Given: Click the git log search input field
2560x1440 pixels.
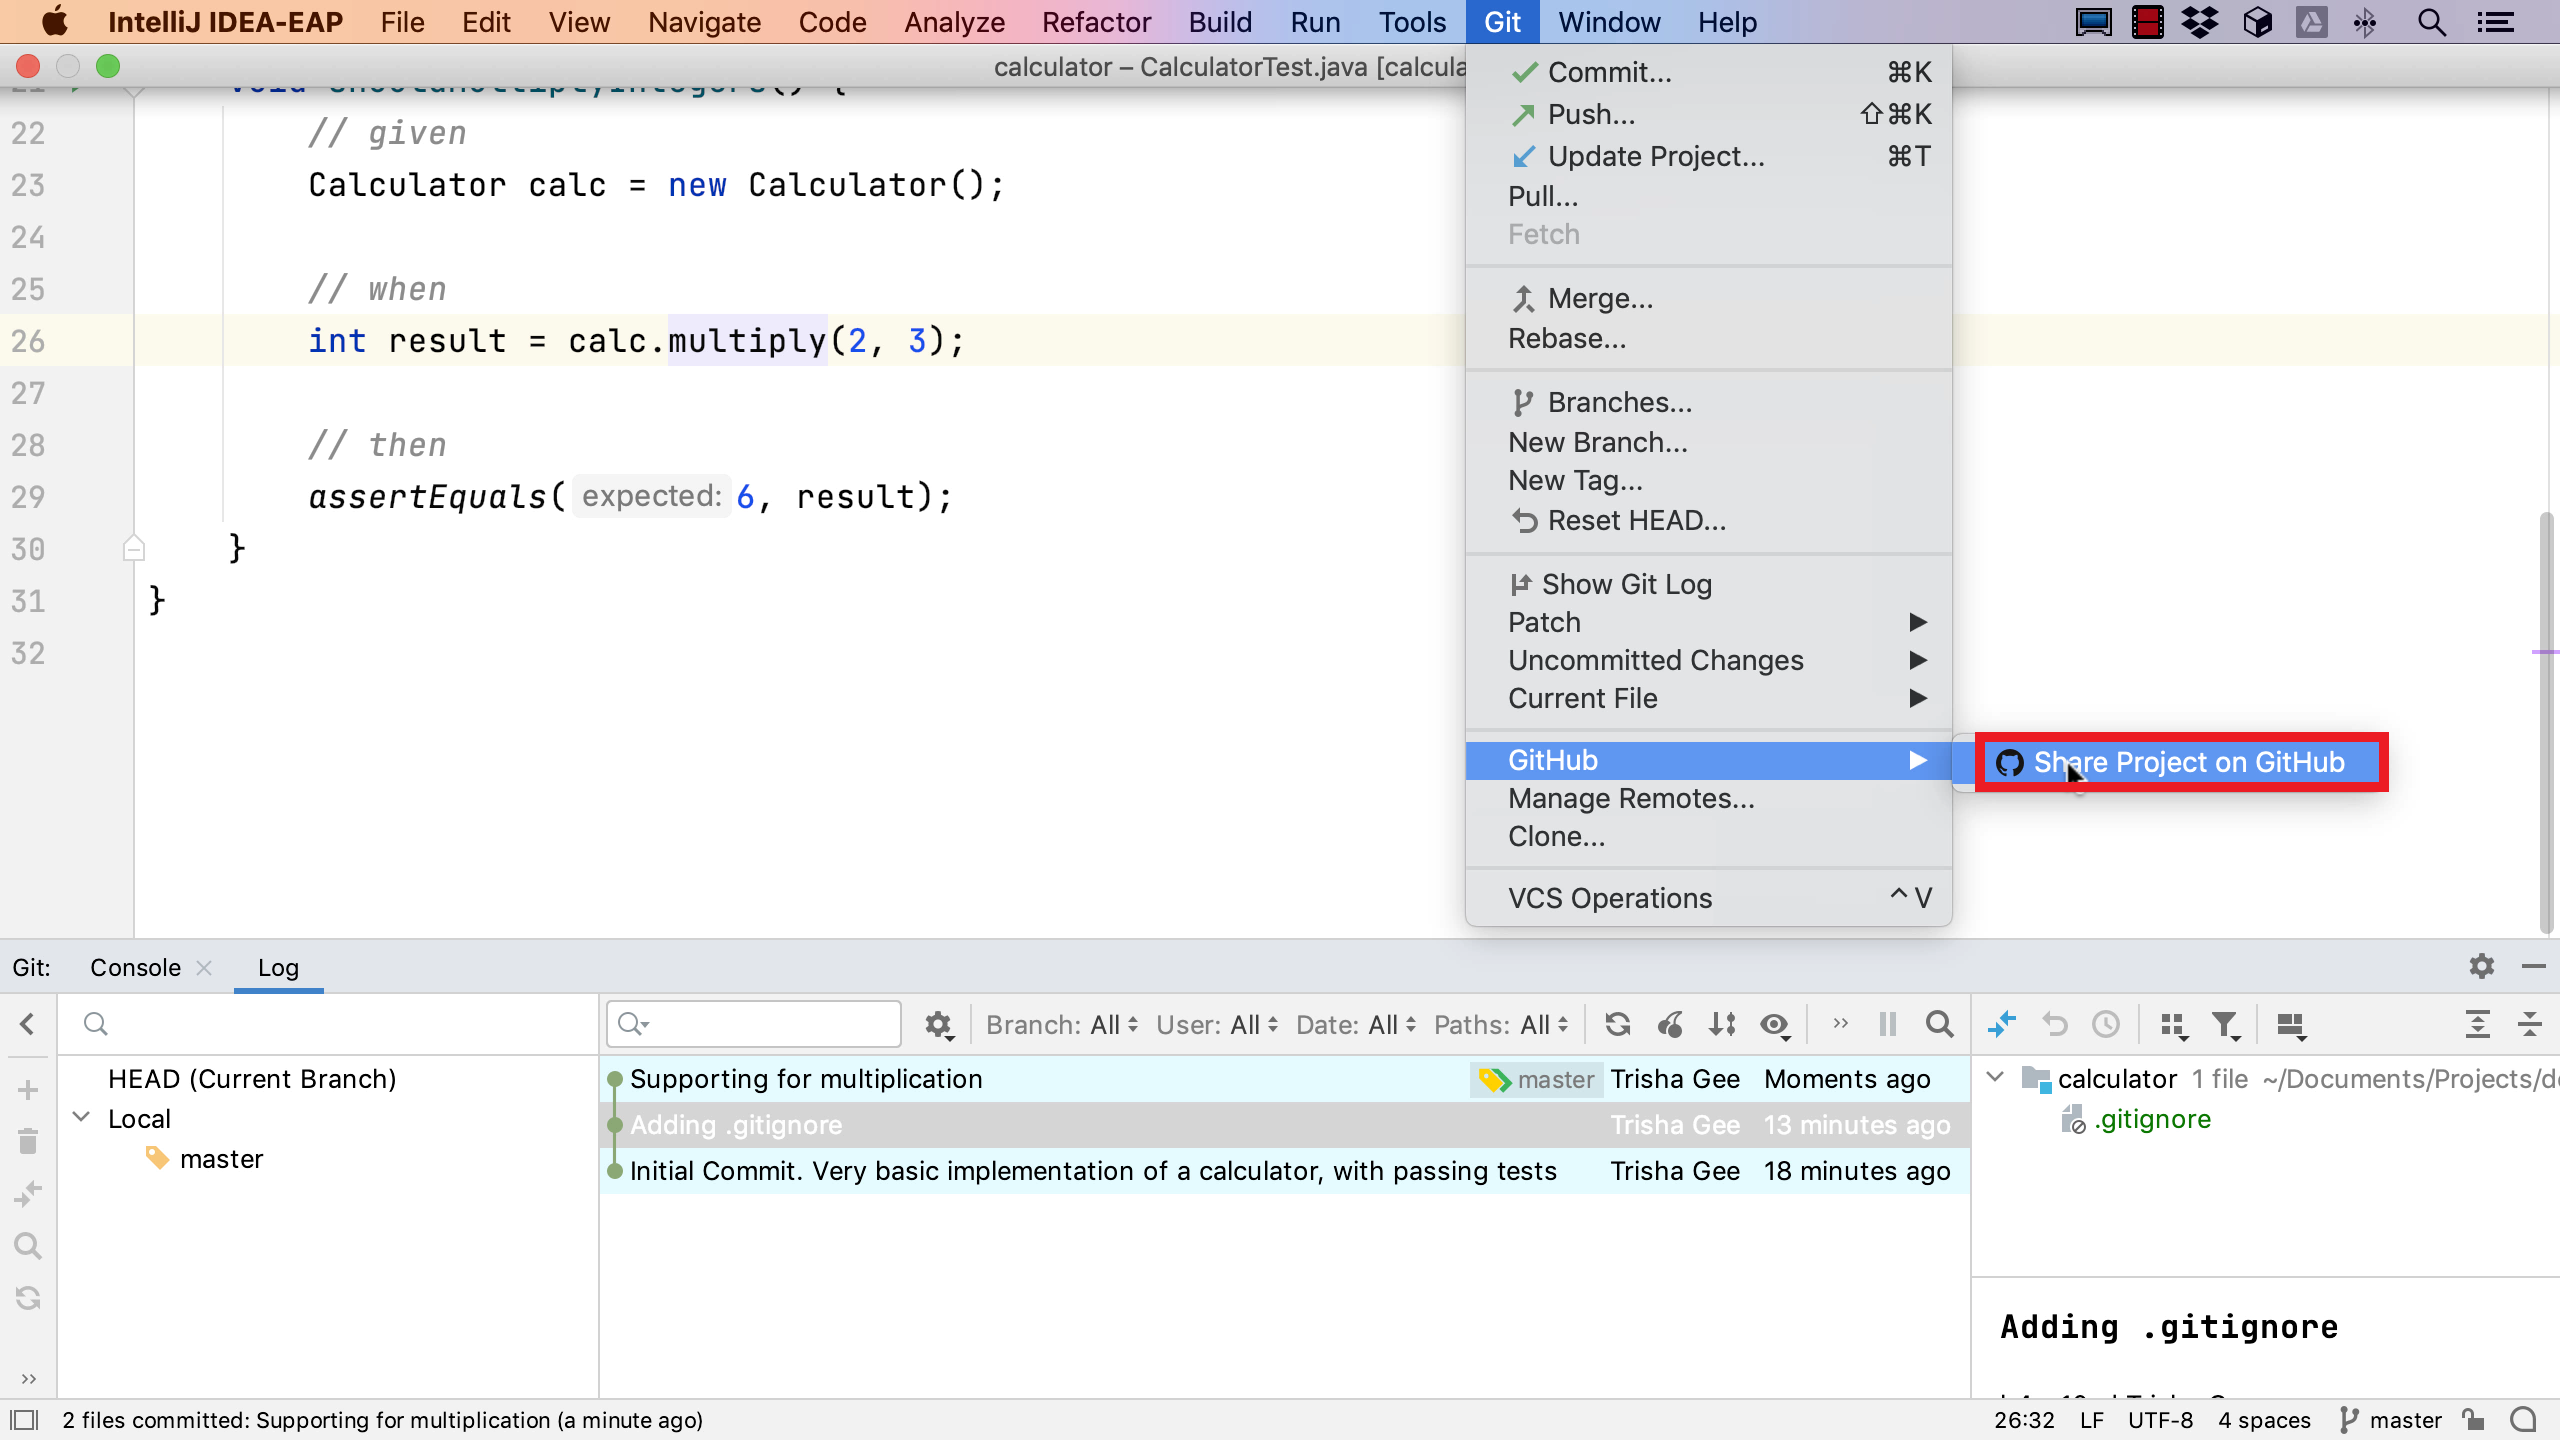Looking at the screenshot, I should pyautogui.click(x=753, y=1022).
